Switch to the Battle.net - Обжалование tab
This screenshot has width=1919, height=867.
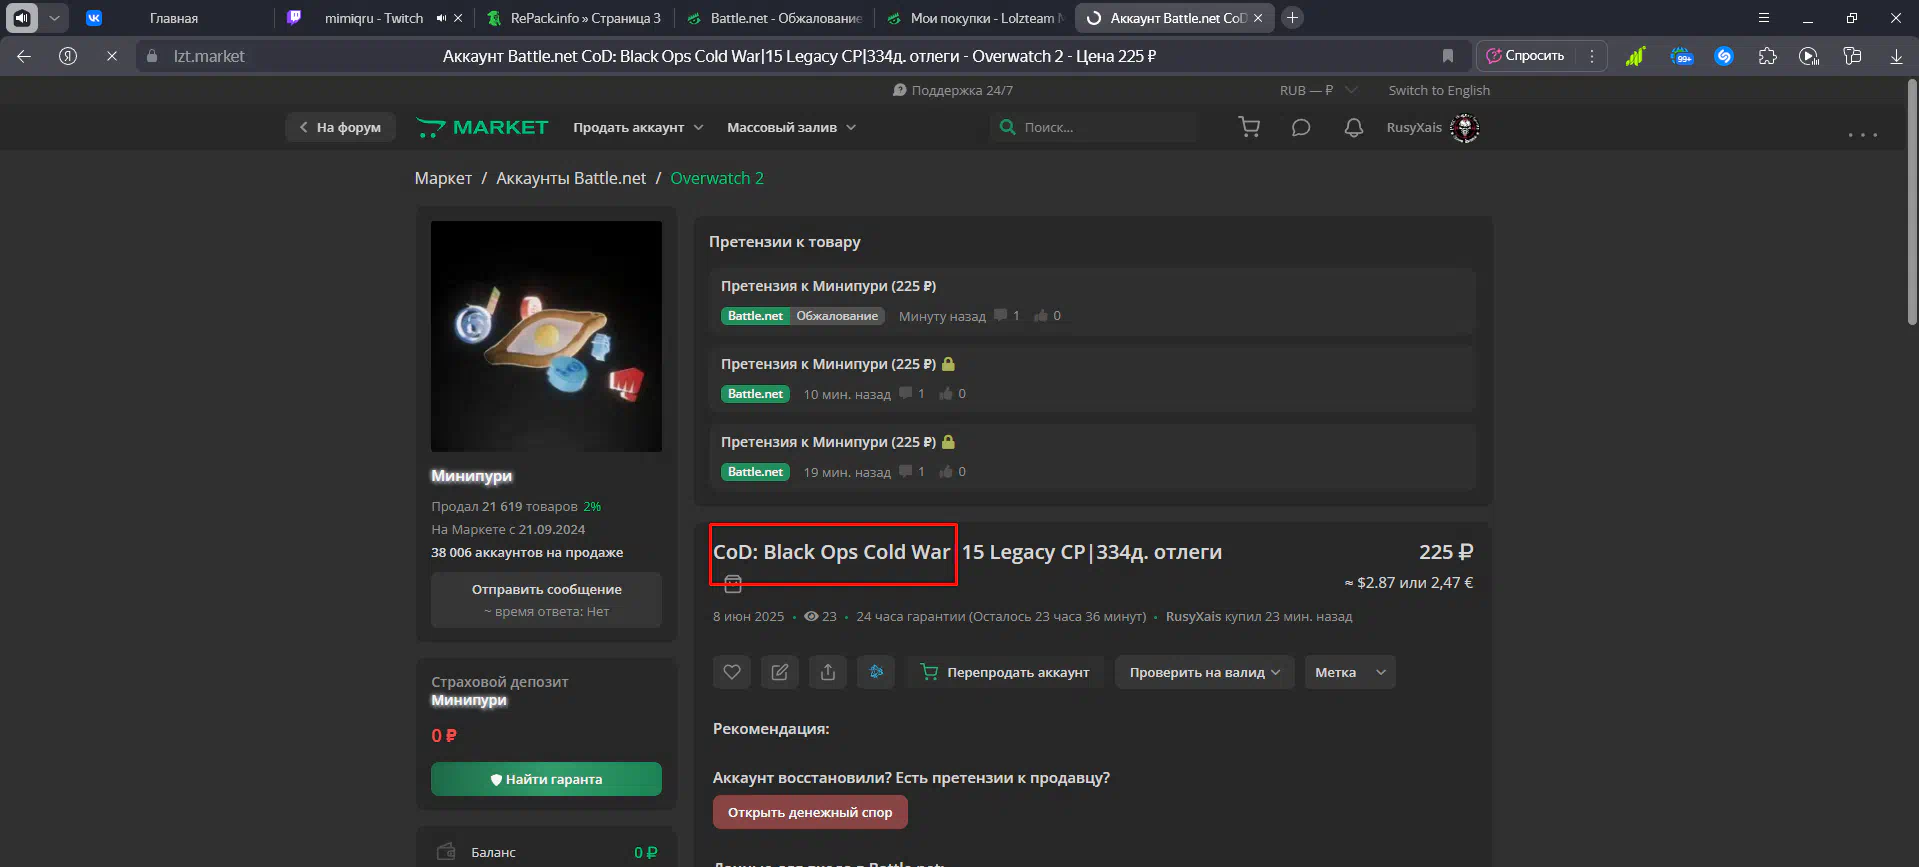tap(774, 18)
